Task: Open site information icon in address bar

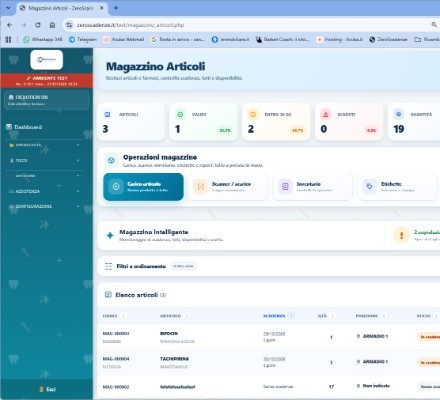Action: (x=69, y=25)
